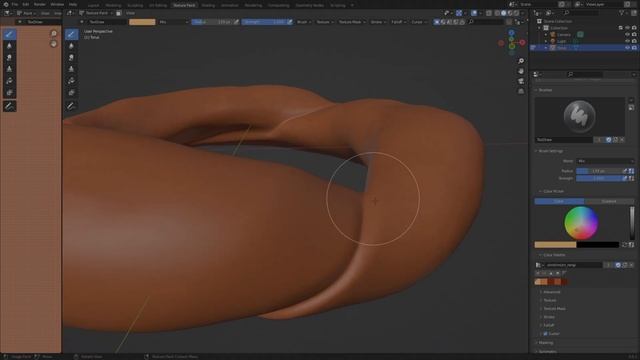Click the blue Z axis on navigation gizmo
The image size is (640, 360).
(x=511, y=33)
